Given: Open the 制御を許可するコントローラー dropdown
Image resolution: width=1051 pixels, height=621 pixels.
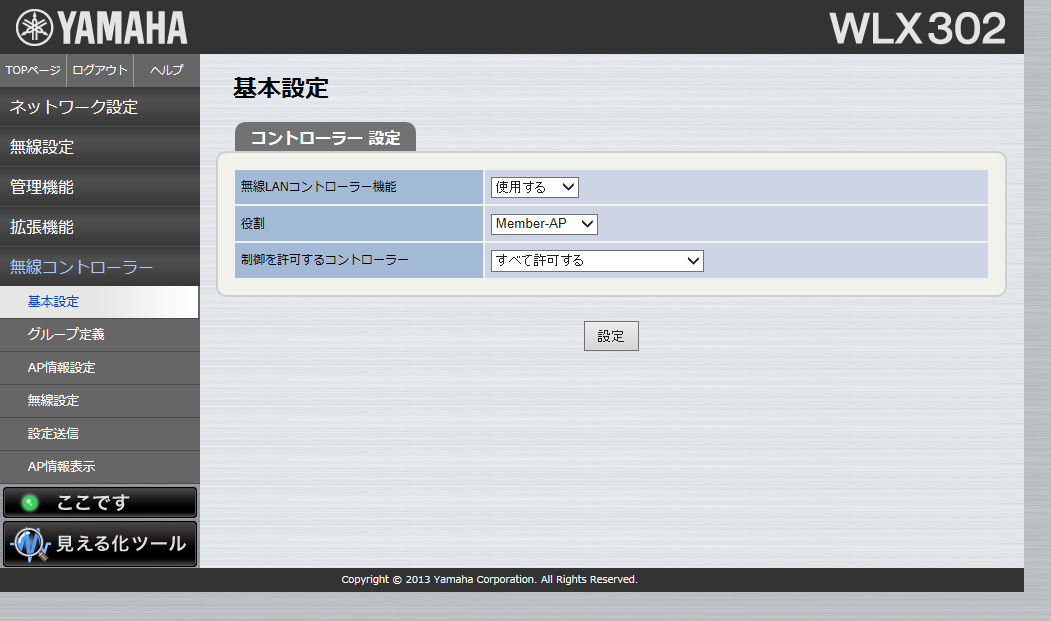Looking at the screenshot, I should (597, 260).
